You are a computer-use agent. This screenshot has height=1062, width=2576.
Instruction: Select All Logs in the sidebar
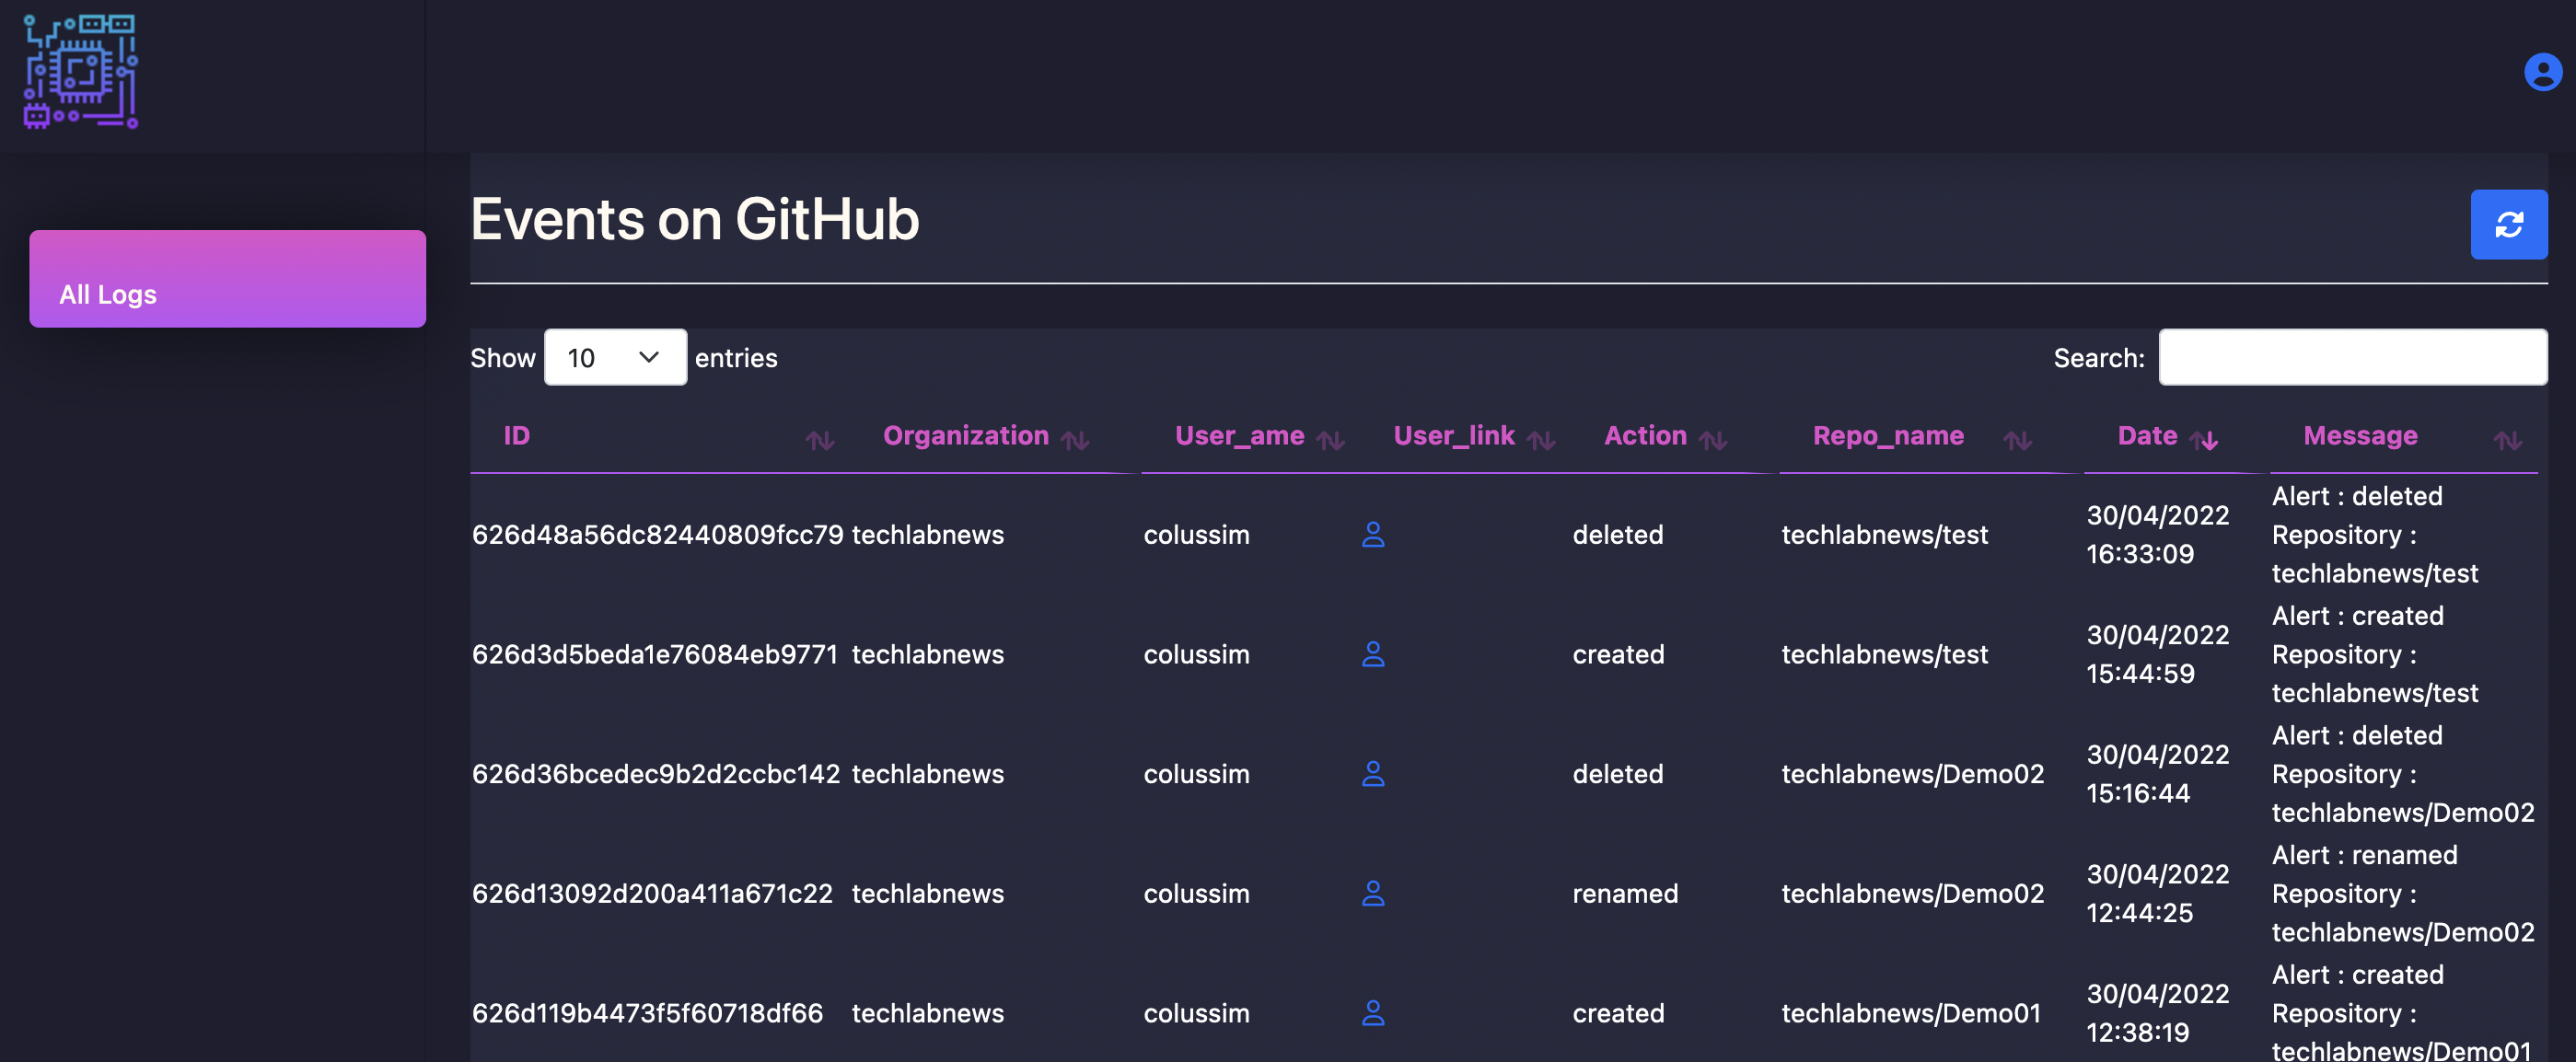click(227, 279)
